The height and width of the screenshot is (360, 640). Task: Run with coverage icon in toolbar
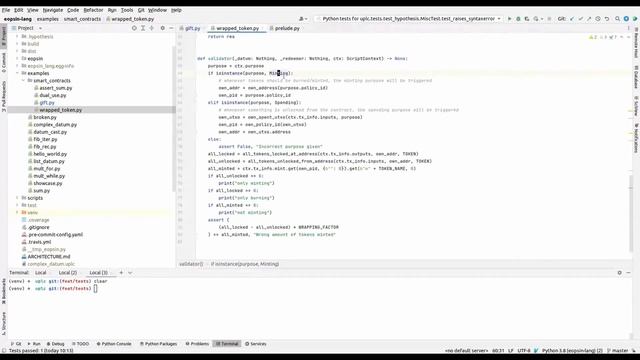[x=527, y=19]
